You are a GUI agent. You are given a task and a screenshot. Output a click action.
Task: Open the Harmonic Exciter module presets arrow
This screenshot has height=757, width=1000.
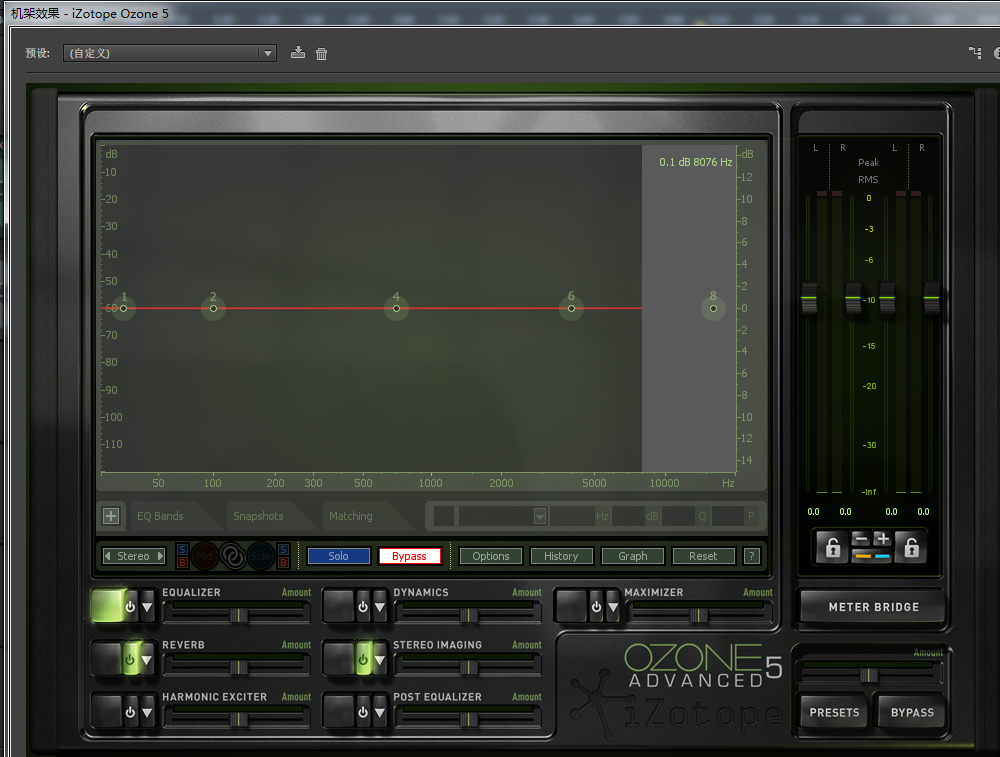click(x=147, y=712)
